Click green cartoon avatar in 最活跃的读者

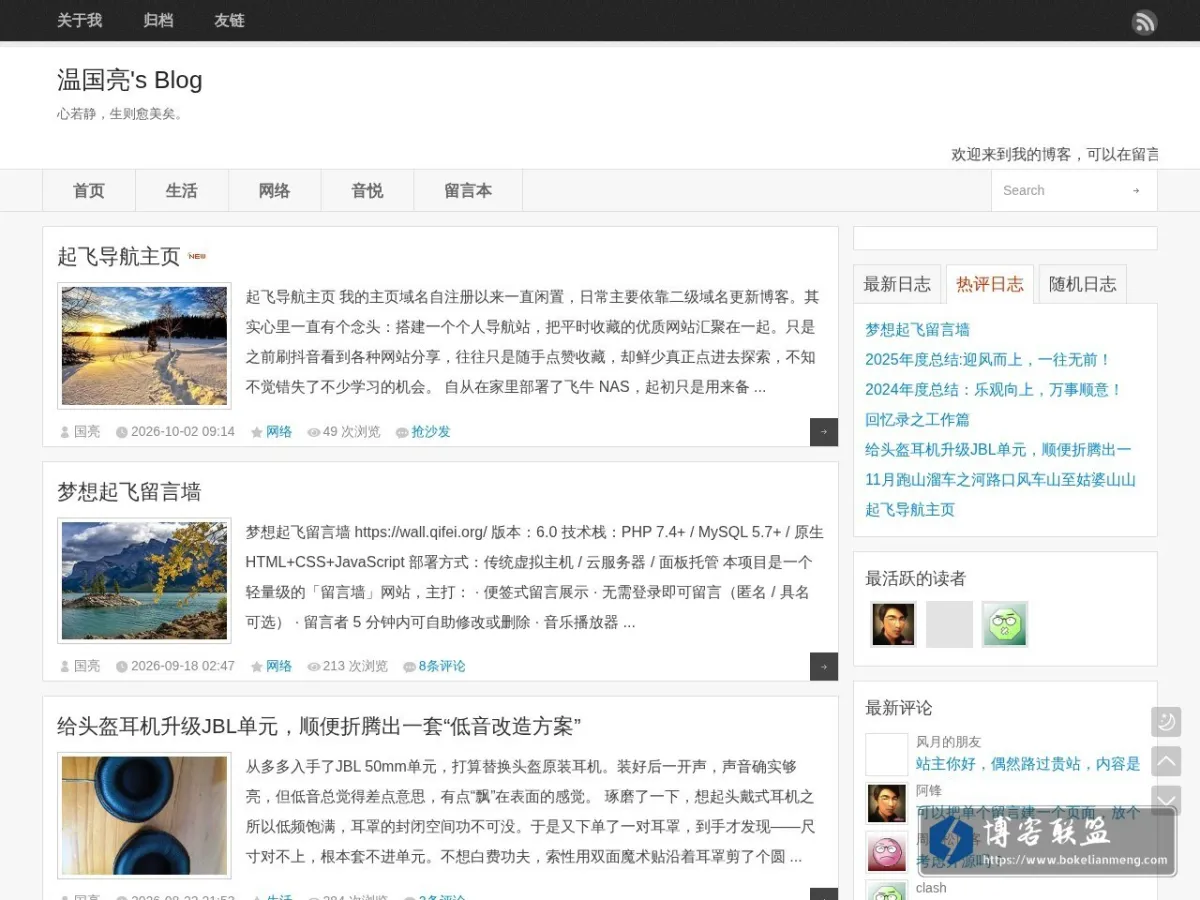click(x=1005, y=625)
